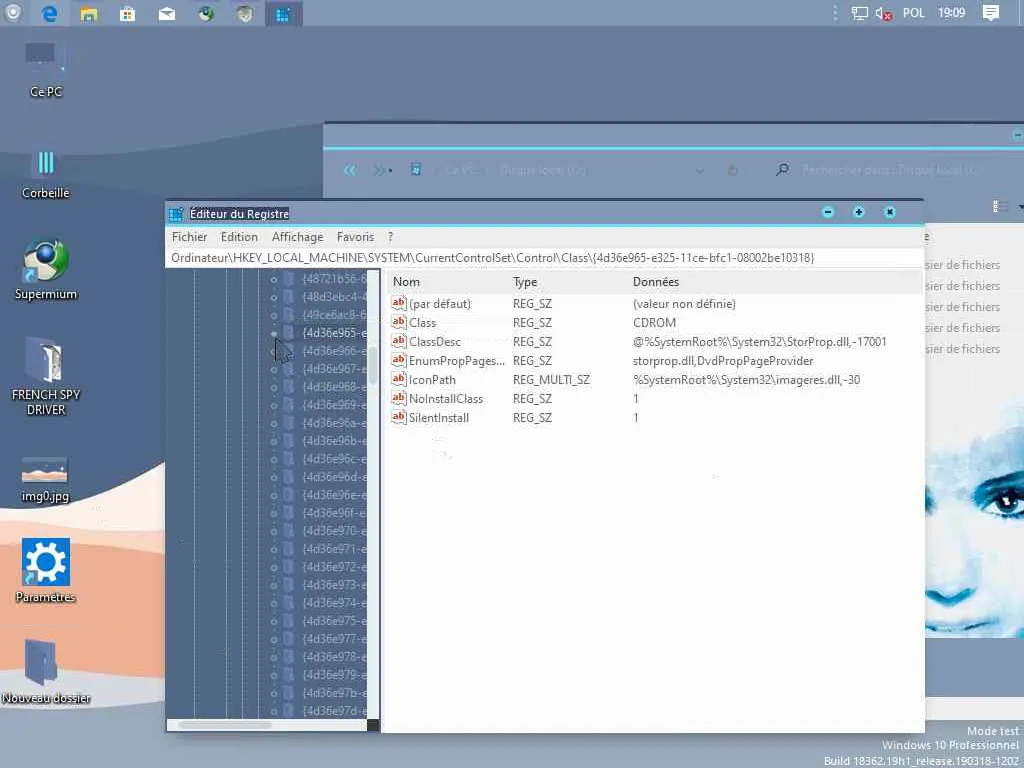Click the Supermium browser taskbar icon
Screen dimensions: 1024x768
206,14
